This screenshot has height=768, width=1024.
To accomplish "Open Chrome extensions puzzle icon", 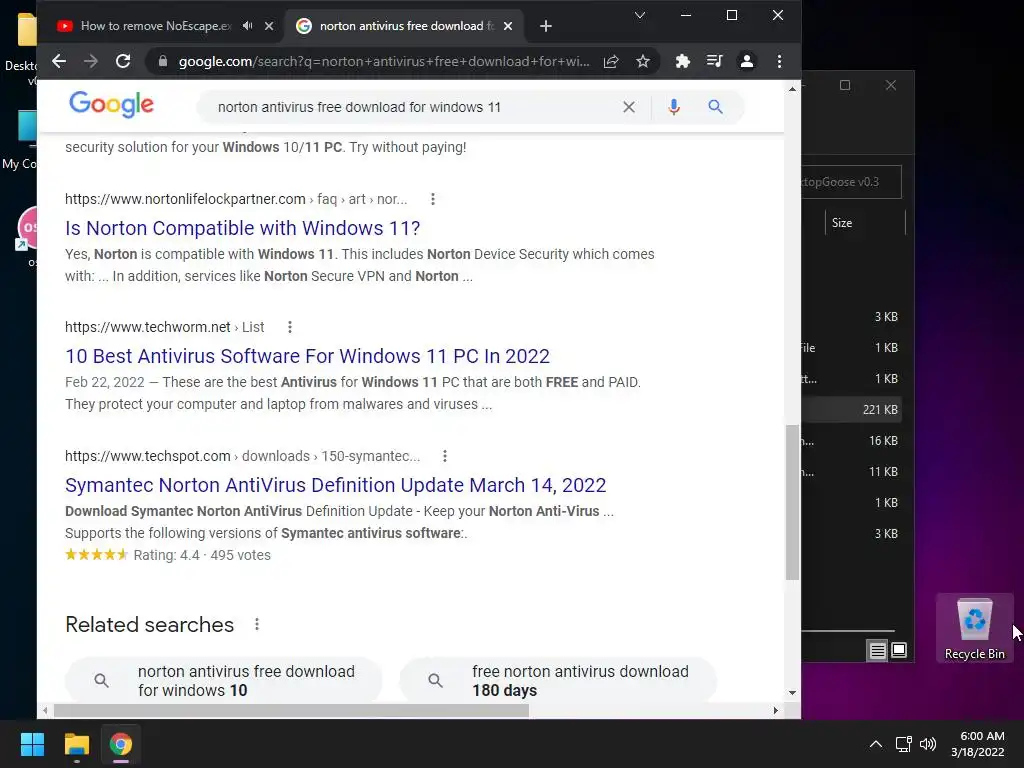I will (x=682, y=61).
